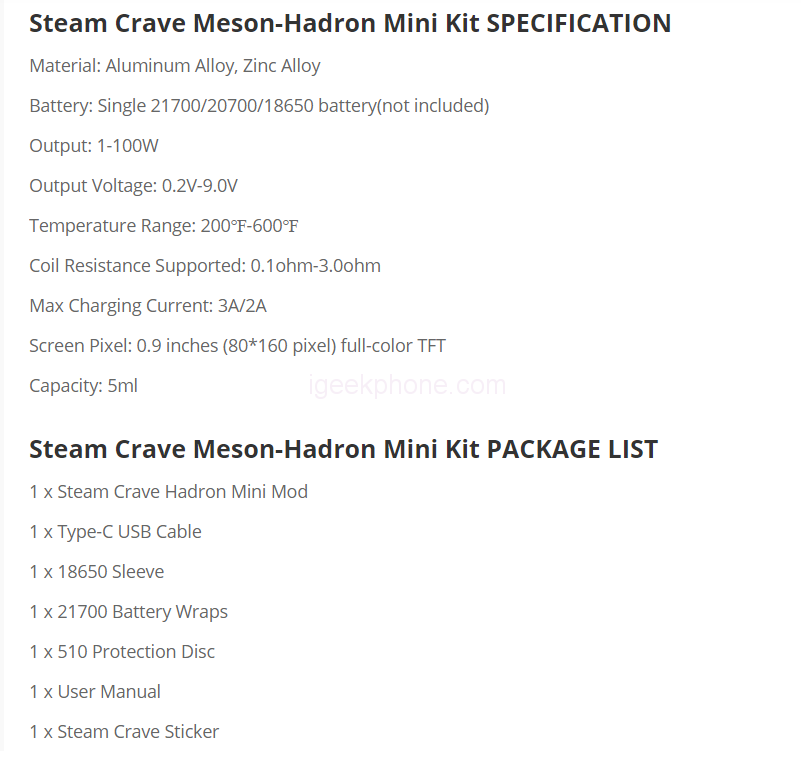This screenshot has height=757, width=801.
Task: Click the Temperature Range 200℉-600℉ line
Action: [164, 226]
